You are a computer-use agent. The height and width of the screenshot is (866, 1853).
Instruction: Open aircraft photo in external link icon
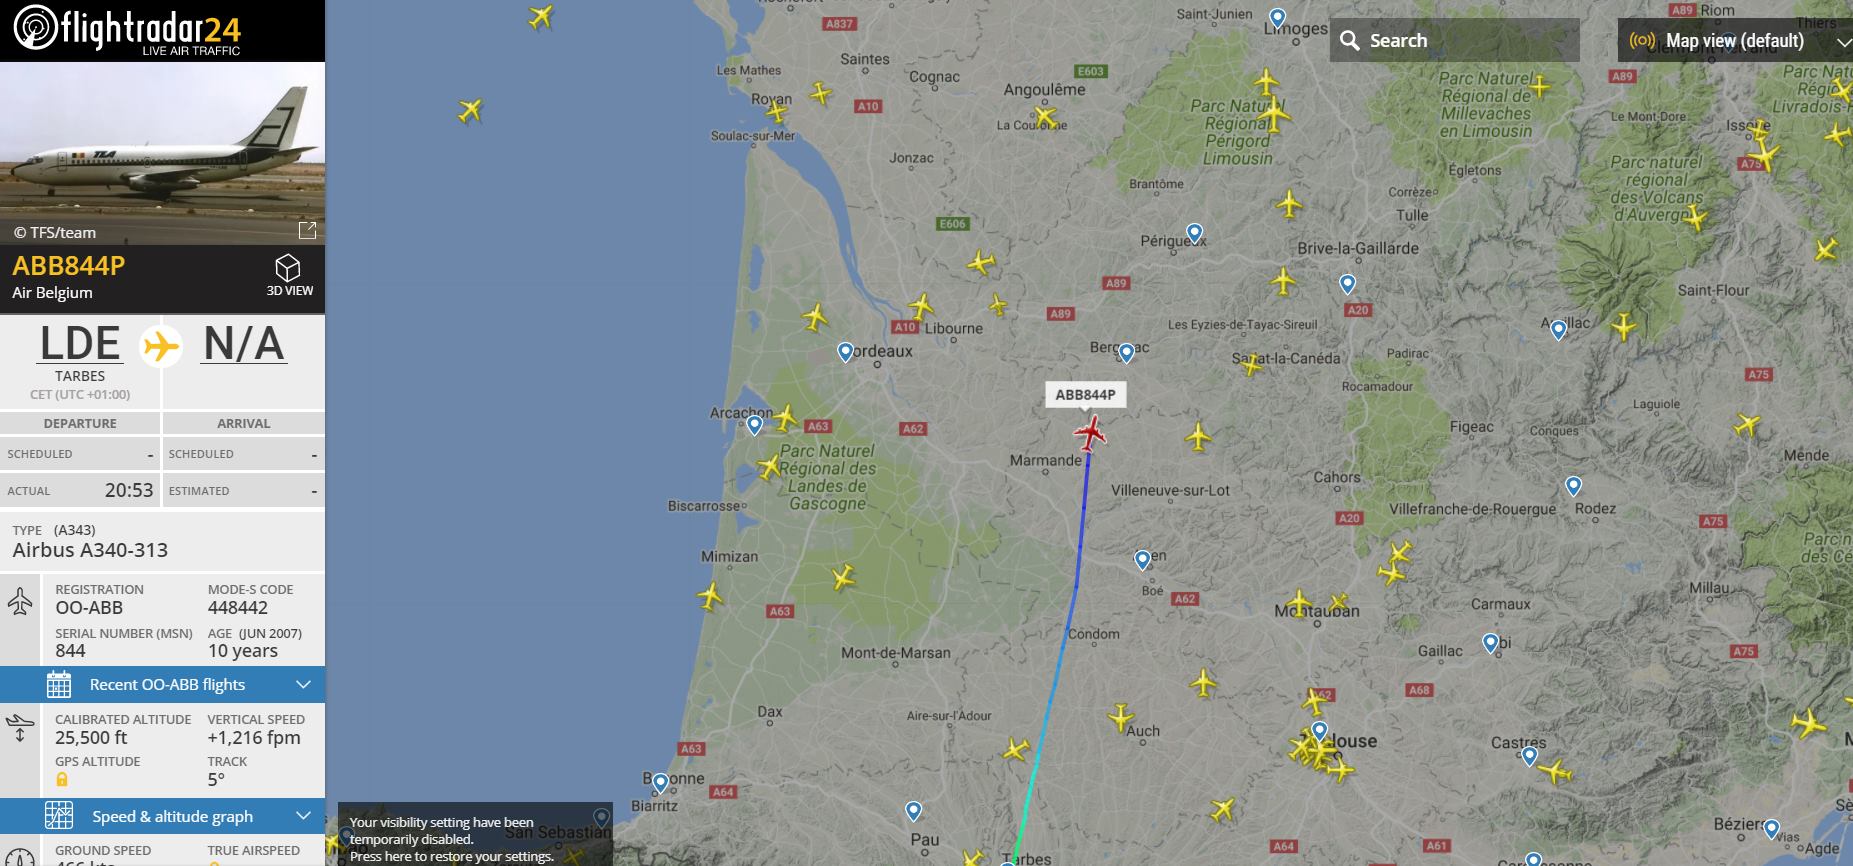[x=308, y=231]
